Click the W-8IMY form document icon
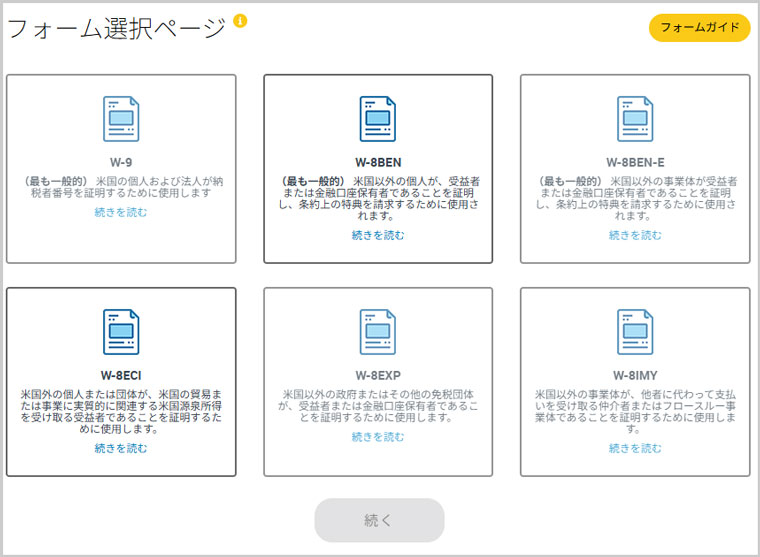This screenshot has height=557, width=760. (635, 332)
